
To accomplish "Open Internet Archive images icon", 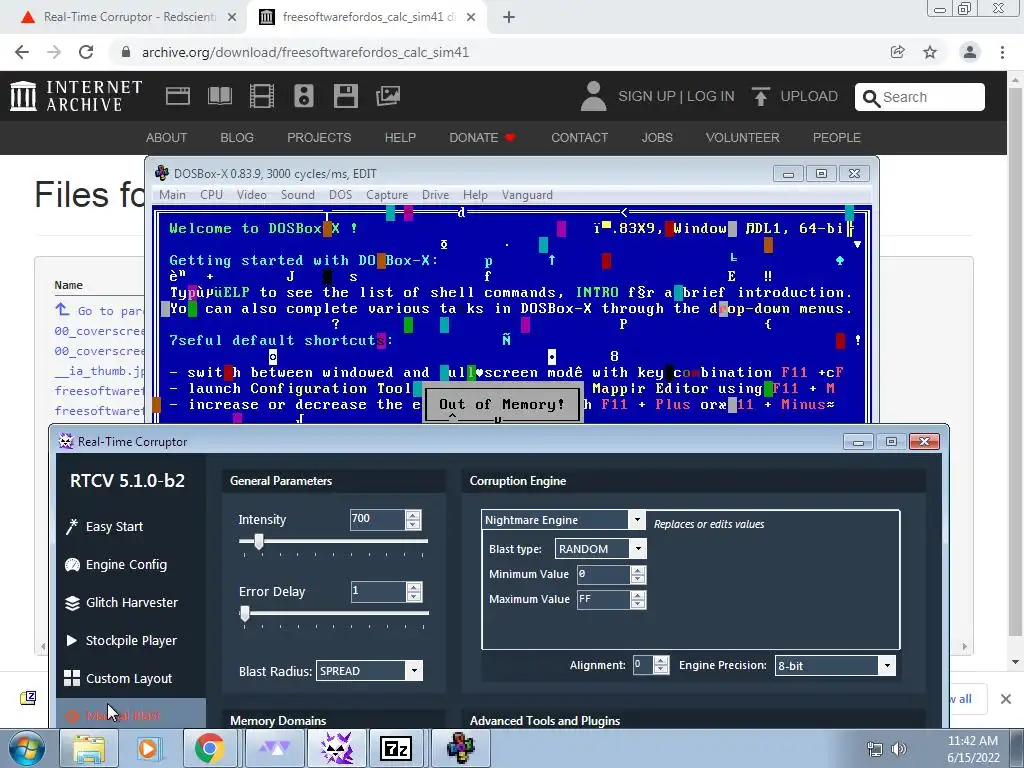I will [x=388, y=96].
